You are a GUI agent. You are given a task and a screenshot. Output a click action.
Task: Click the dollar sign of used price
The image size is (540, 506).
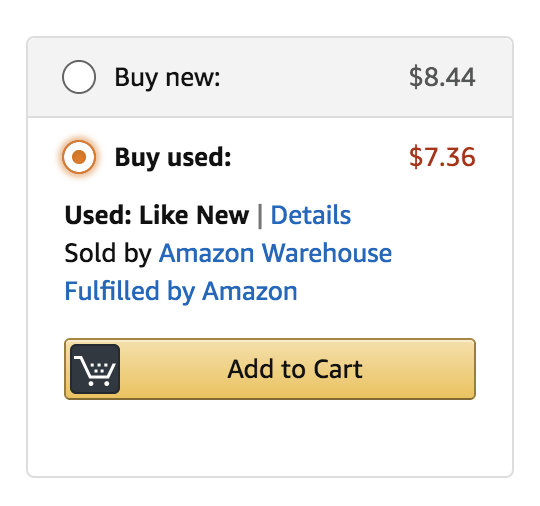pyautogui.click(x=416, y=157)
